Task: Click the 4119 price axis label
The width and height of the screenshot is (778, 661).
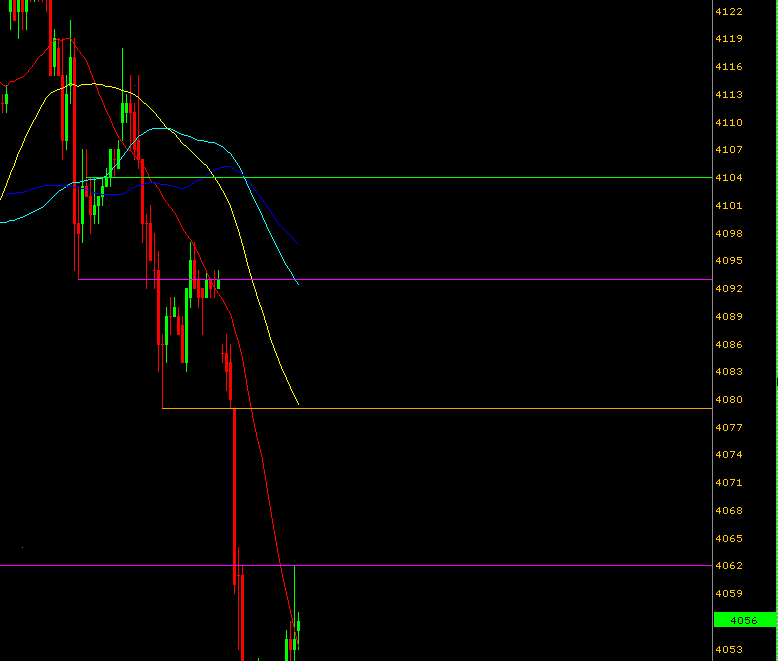Action: tap(729, 39)
